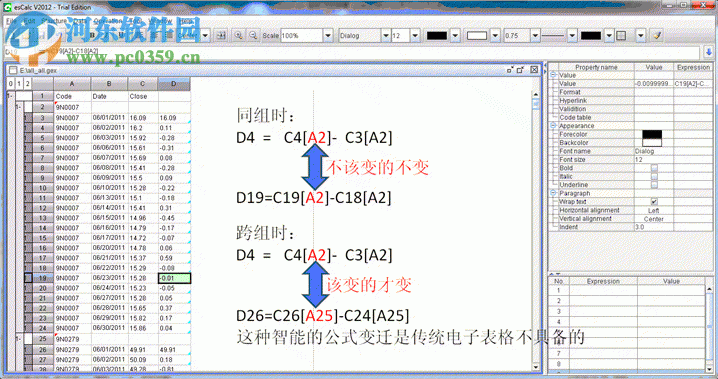Uncheck the Wrap text checkbox
Image resolution: width=718 pixels, height=379 pixels.
(x=654, y=202)
